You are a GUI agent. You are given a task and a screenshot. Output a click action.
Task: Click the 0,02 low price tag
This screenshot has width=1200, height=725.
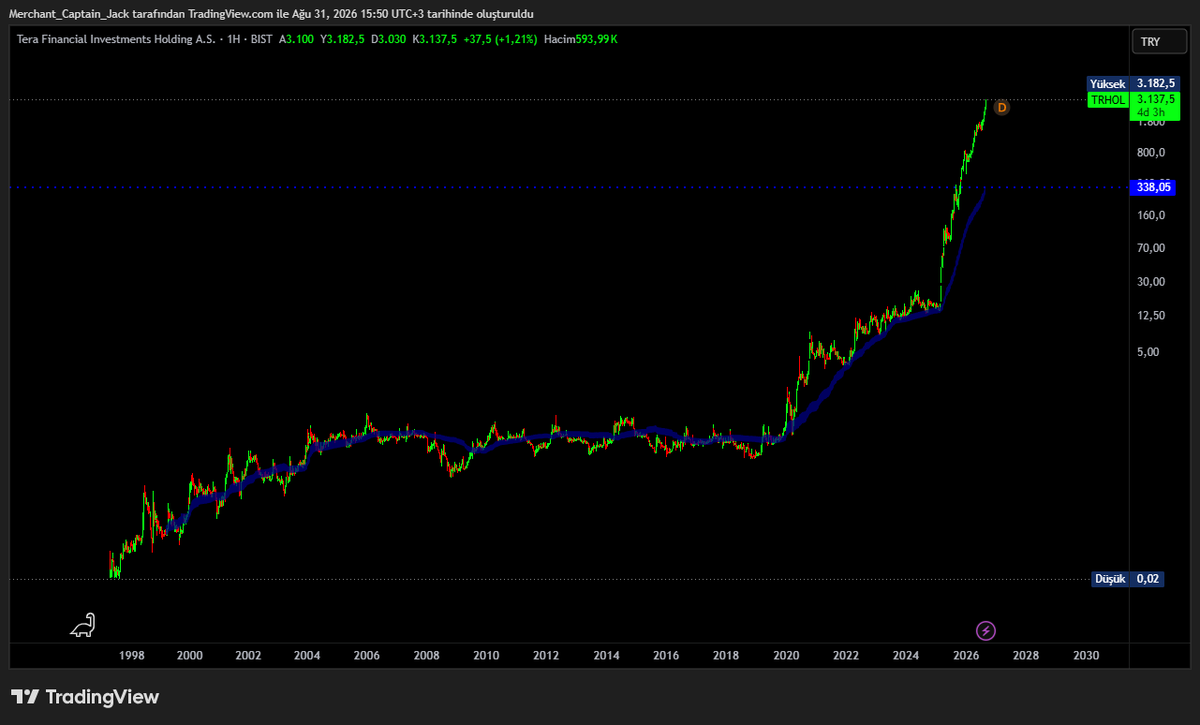point(1148,579)
